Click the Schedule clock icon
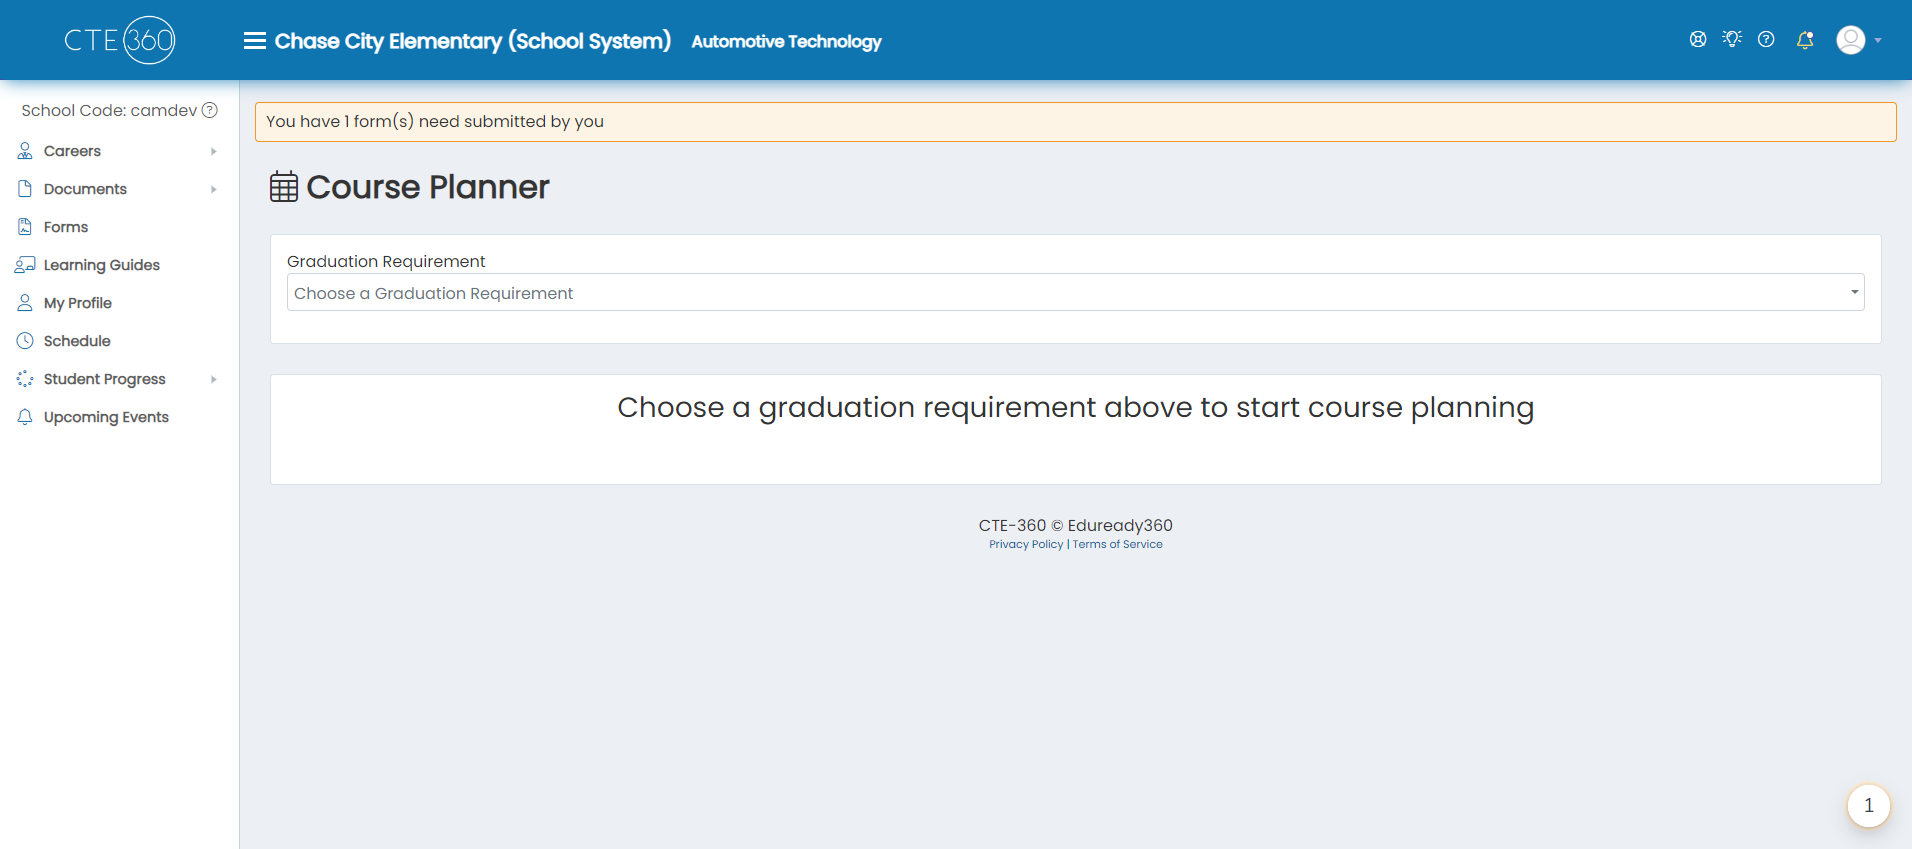The width and height of the screenshot is (1912, 849). [25, 341]
